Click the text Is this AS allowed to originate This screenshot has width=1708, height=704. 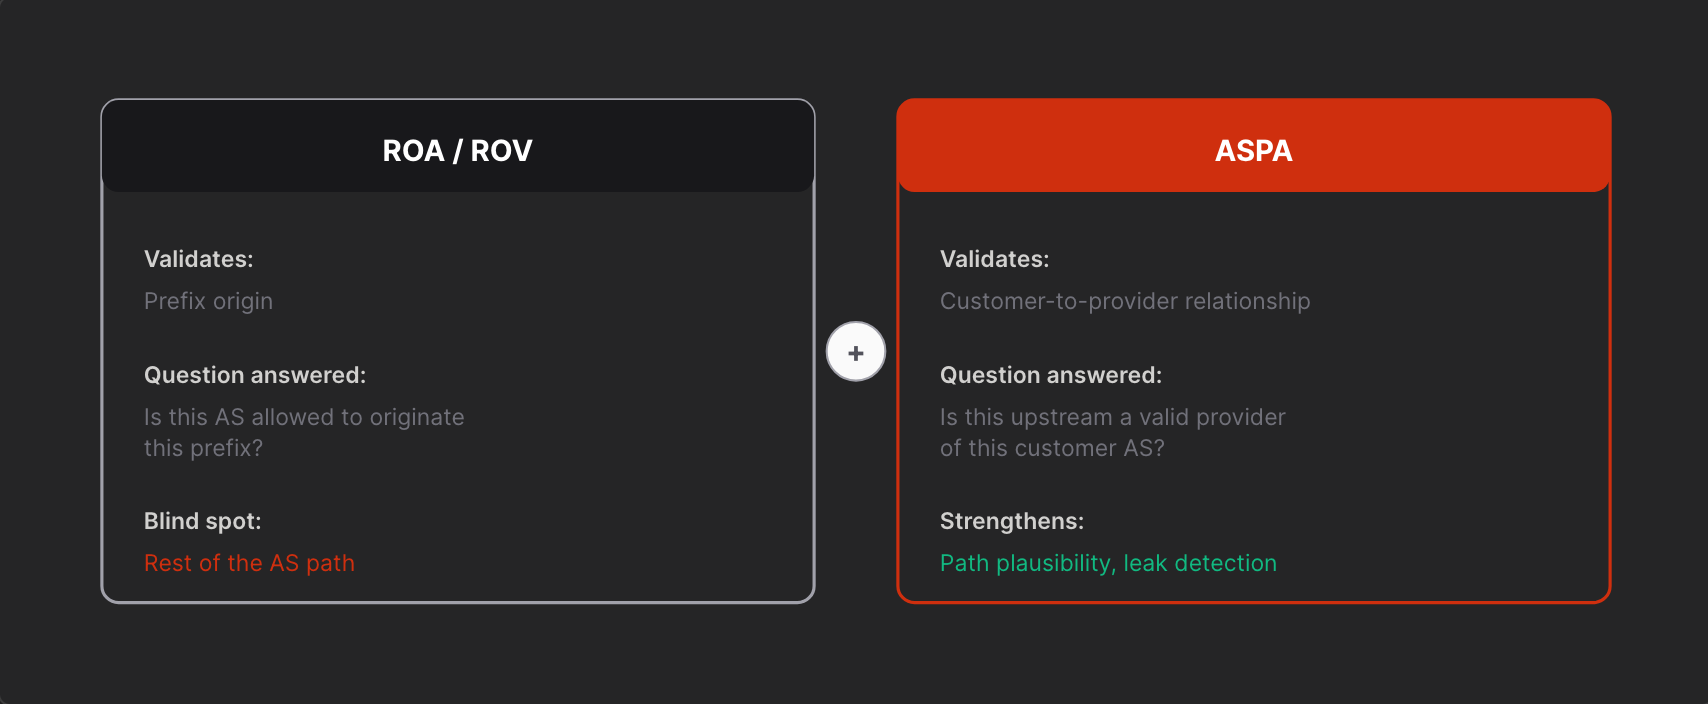(x=304, y=417)
